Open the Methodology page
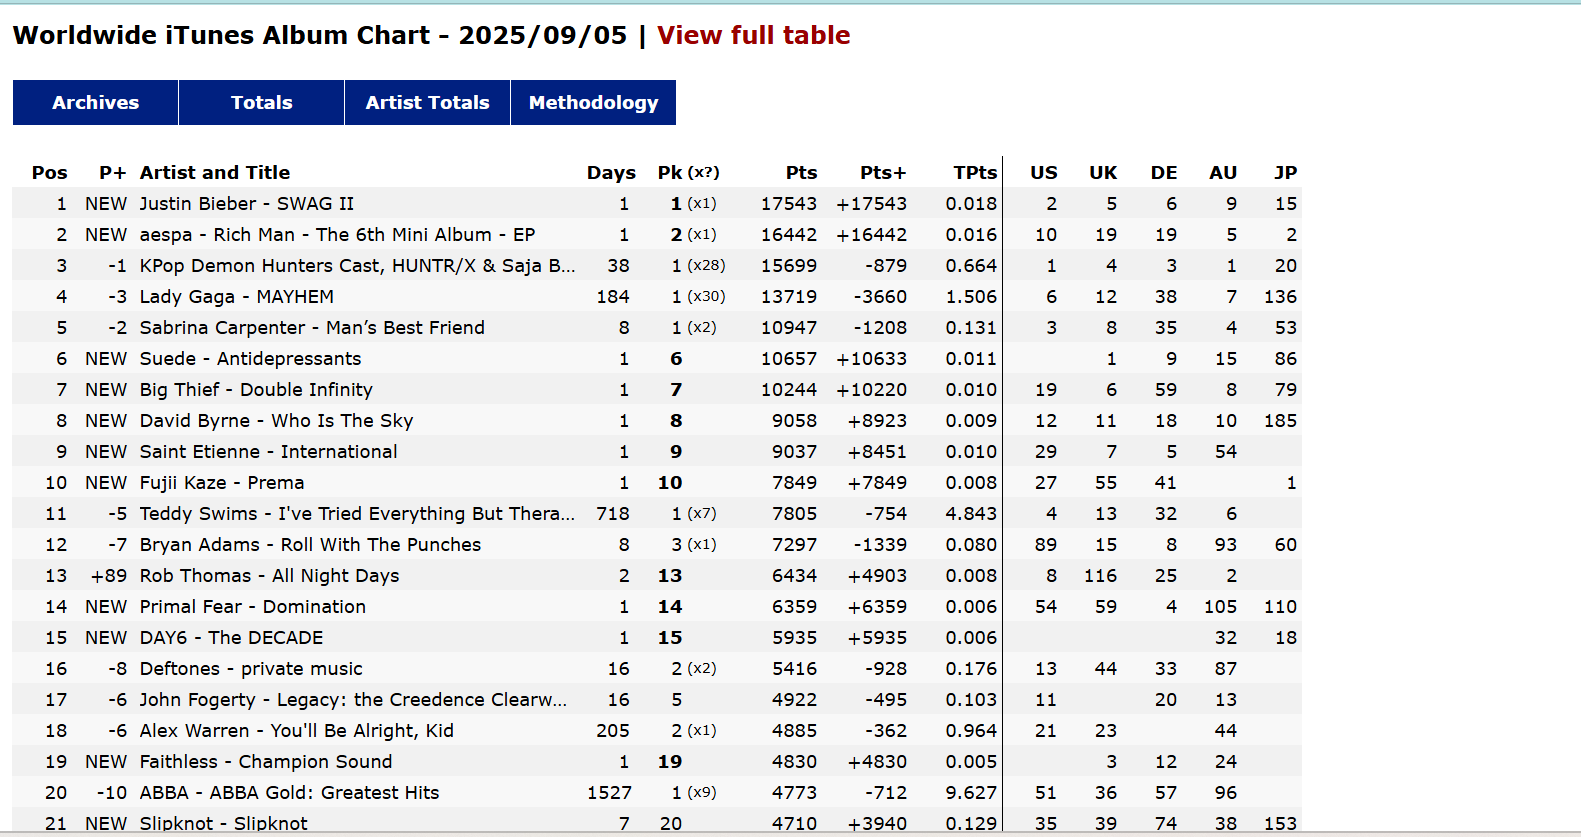 coord(594,103)
